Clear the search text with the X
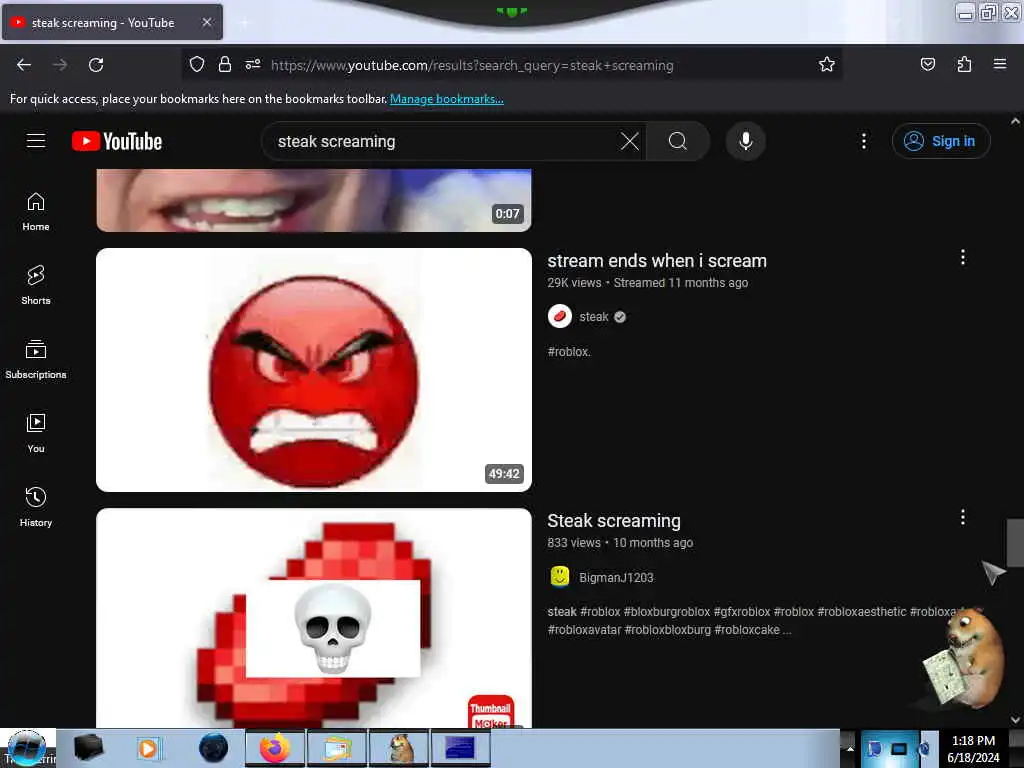The height and width of the screenshot is (768, 1024). pos(630,141)
